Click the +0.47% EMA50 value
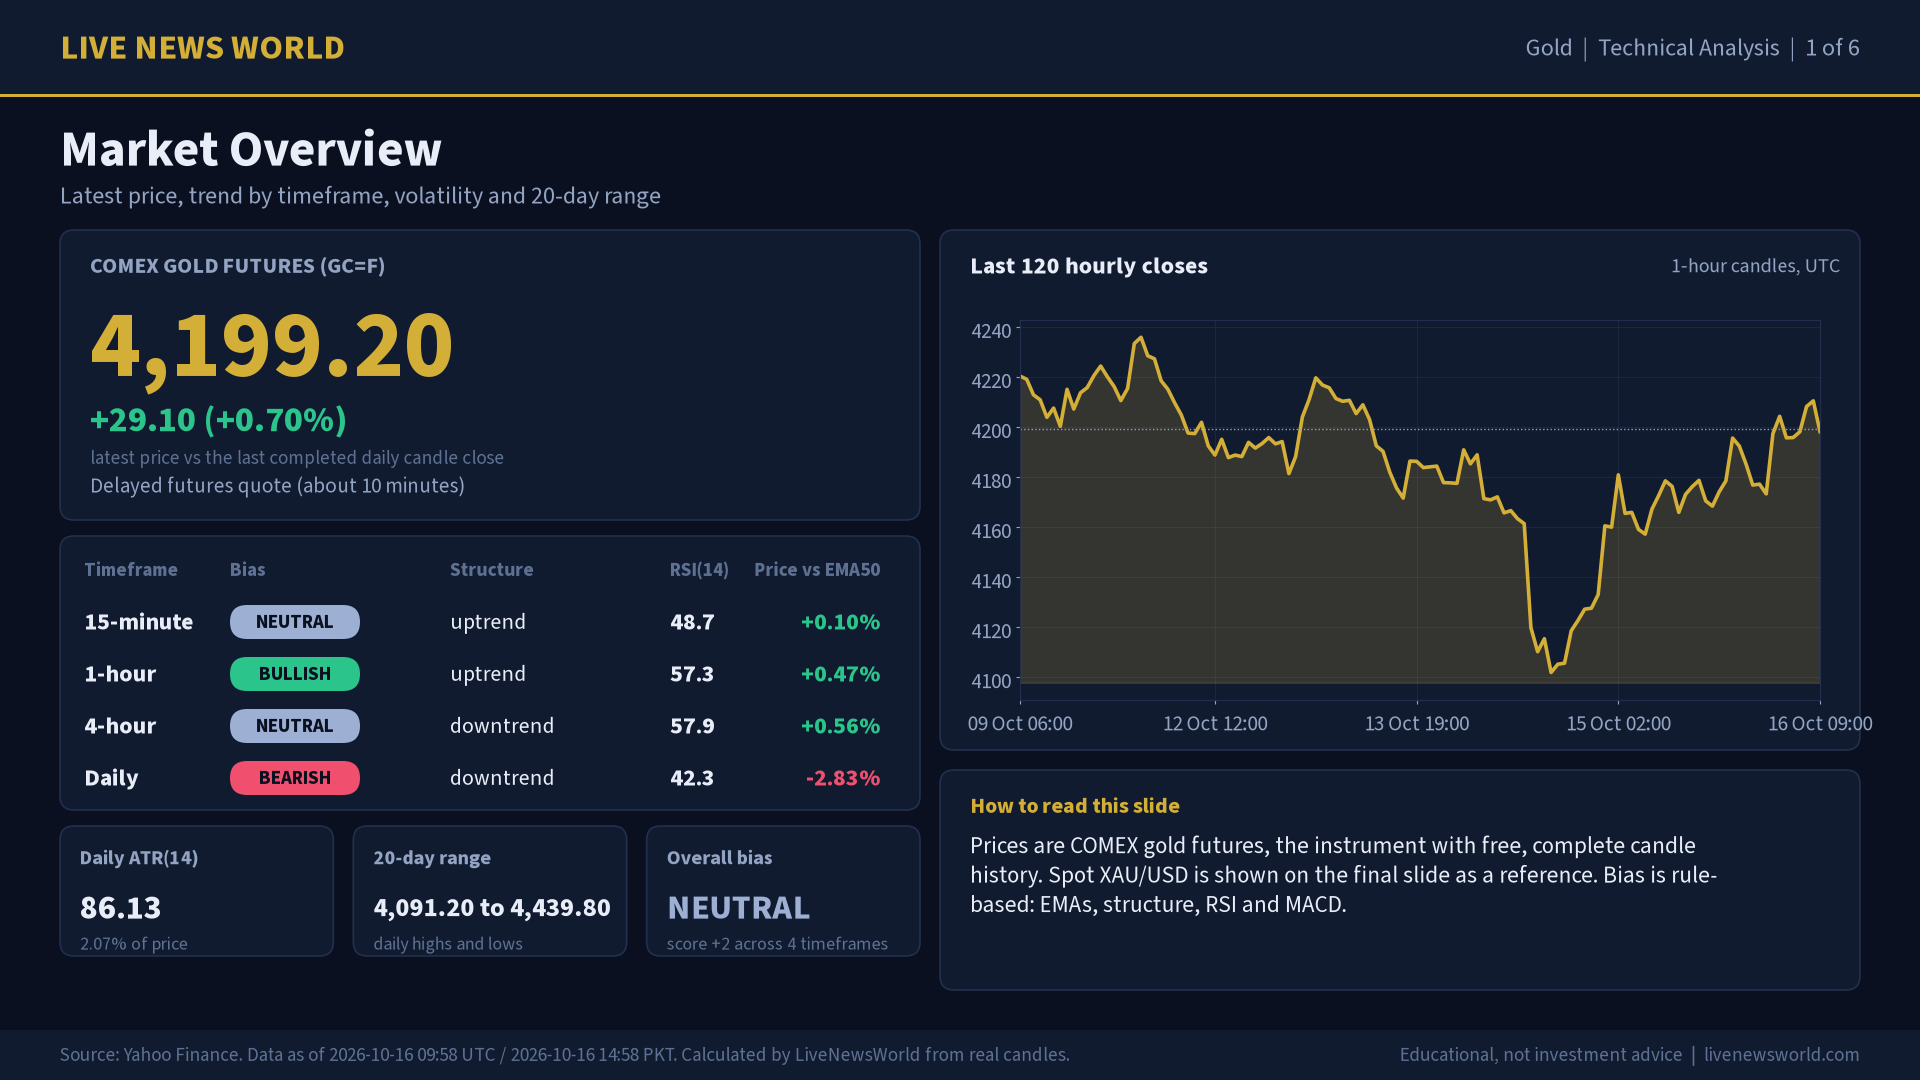Image resolution: width=1920 pixels, height=1080 pixels. [x=840, y=674]
